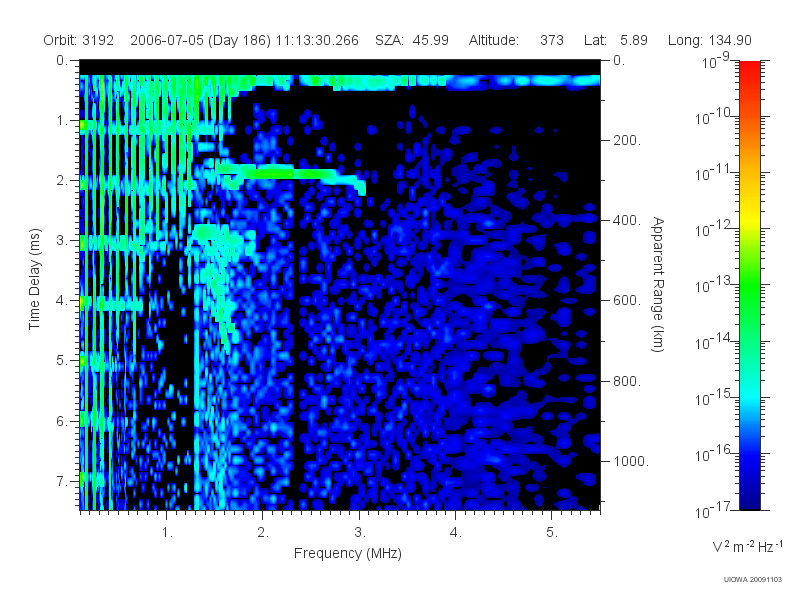Screen dimensions: 800x600
Task: Click the time delay tick label '7.'
Action: [x=62, y=481]
